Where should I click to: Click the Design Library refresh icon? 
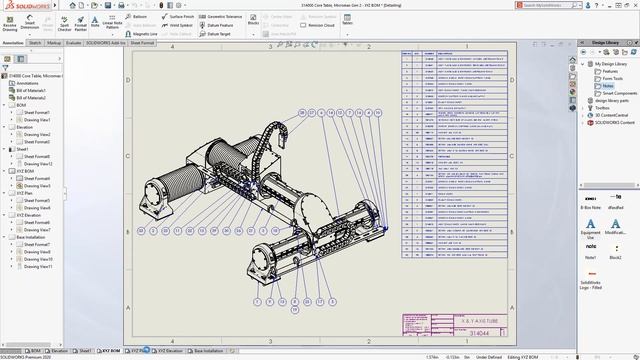pyautogui.click(x=633, y=52)
